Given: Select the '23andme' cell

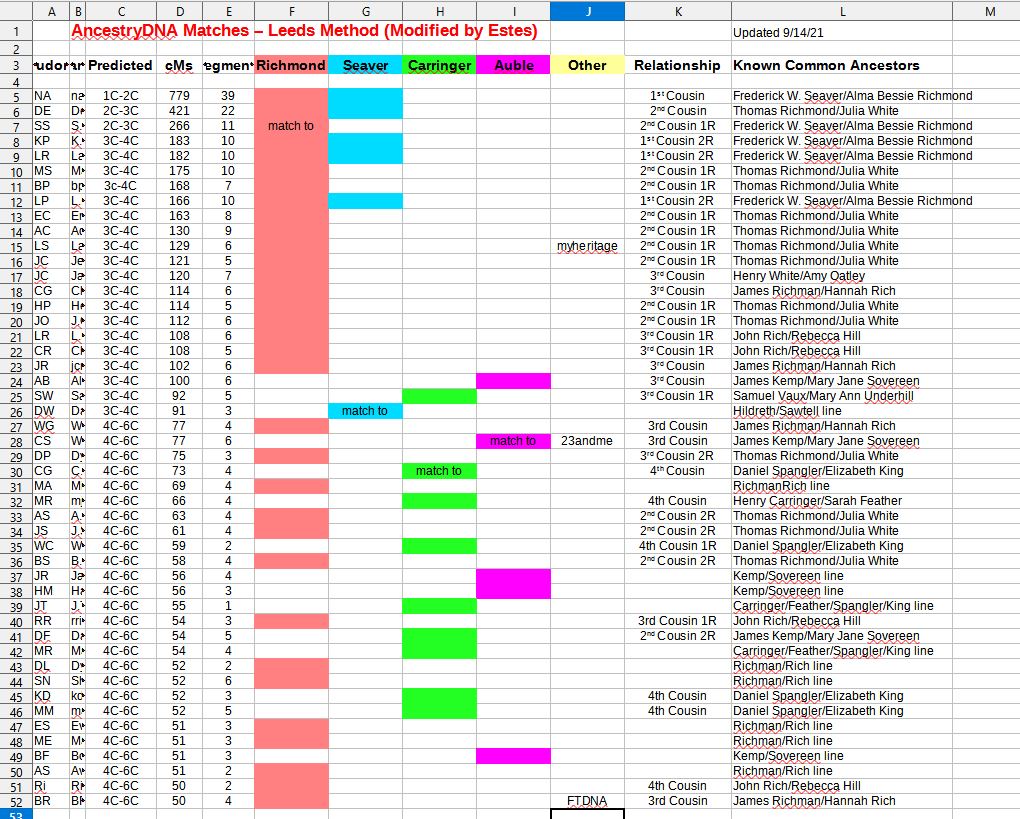Looking at the screenshot, I should click(x=587, y=440).
